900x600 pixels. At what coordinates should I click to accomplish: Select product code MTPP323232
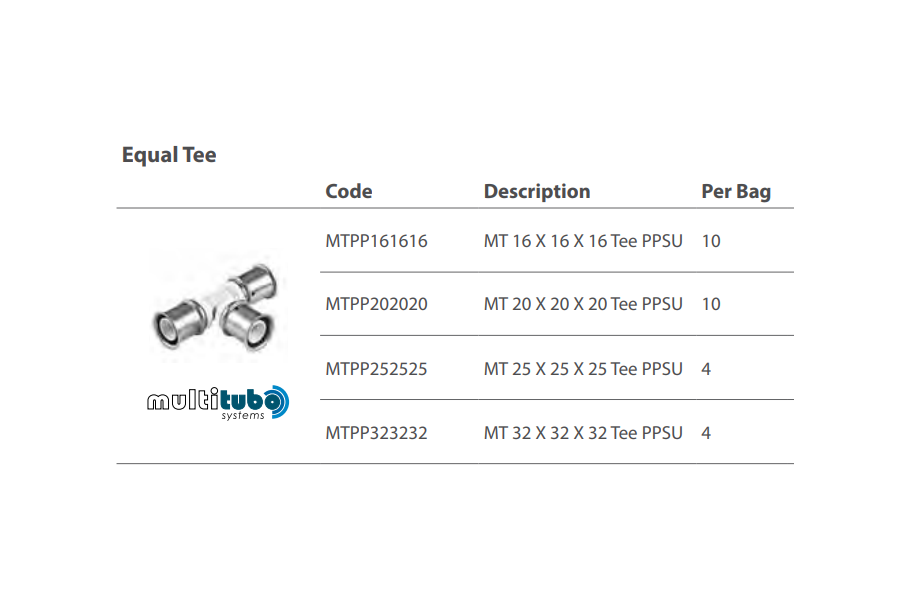[376, 433]
